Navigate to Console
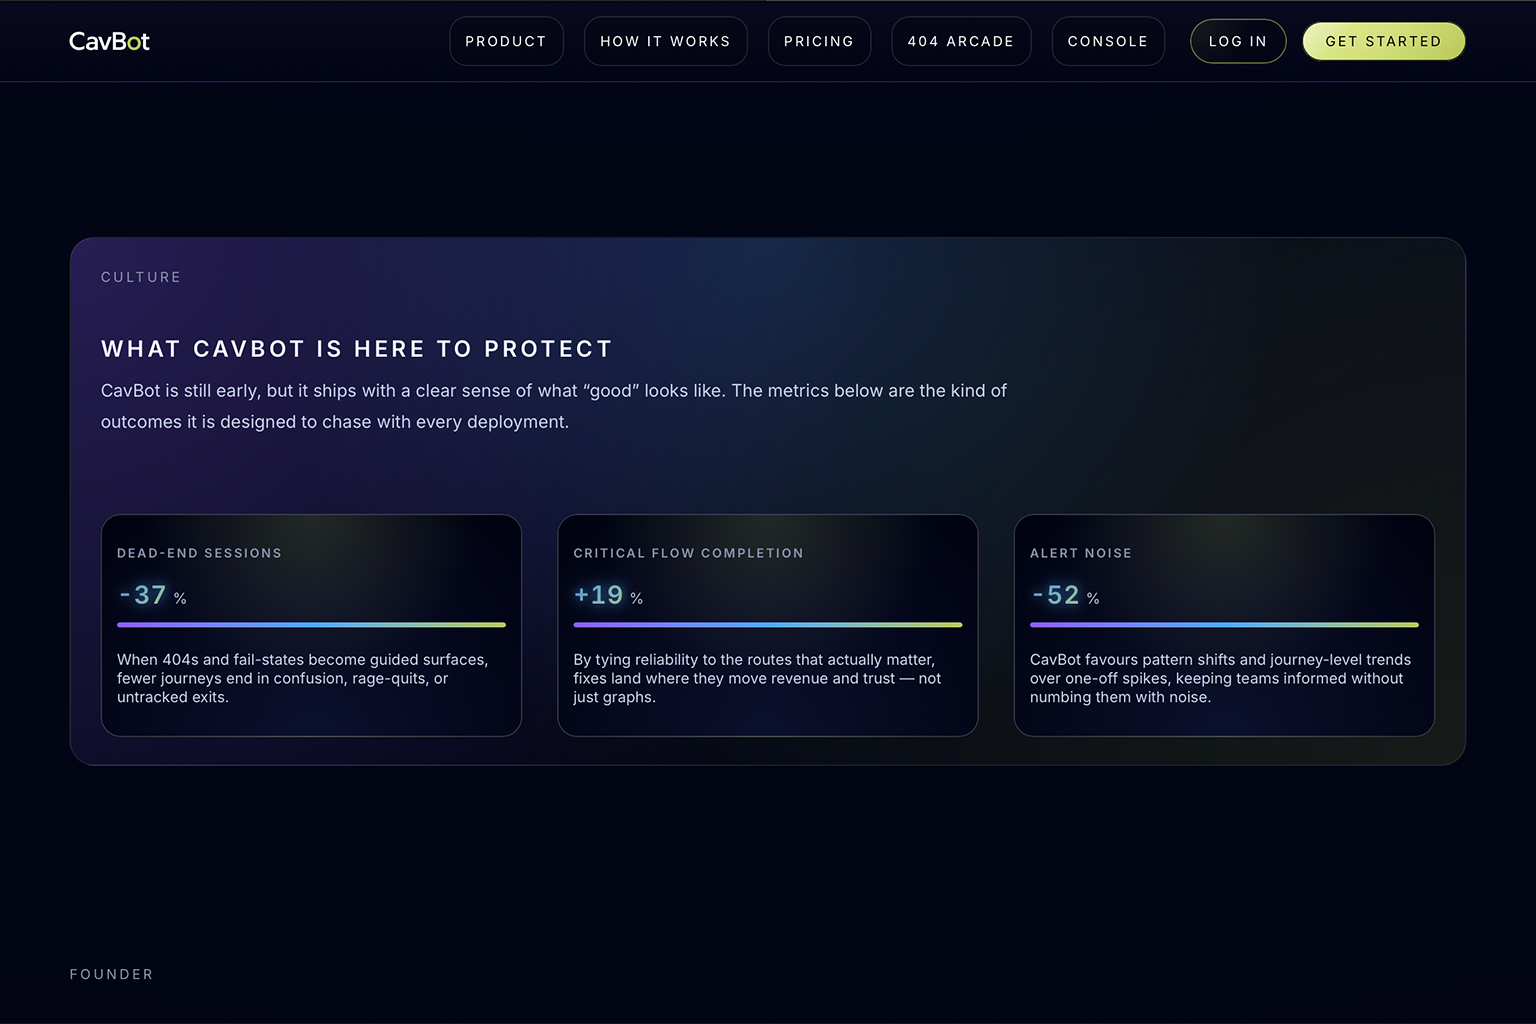 click(x=1108, y=41)
